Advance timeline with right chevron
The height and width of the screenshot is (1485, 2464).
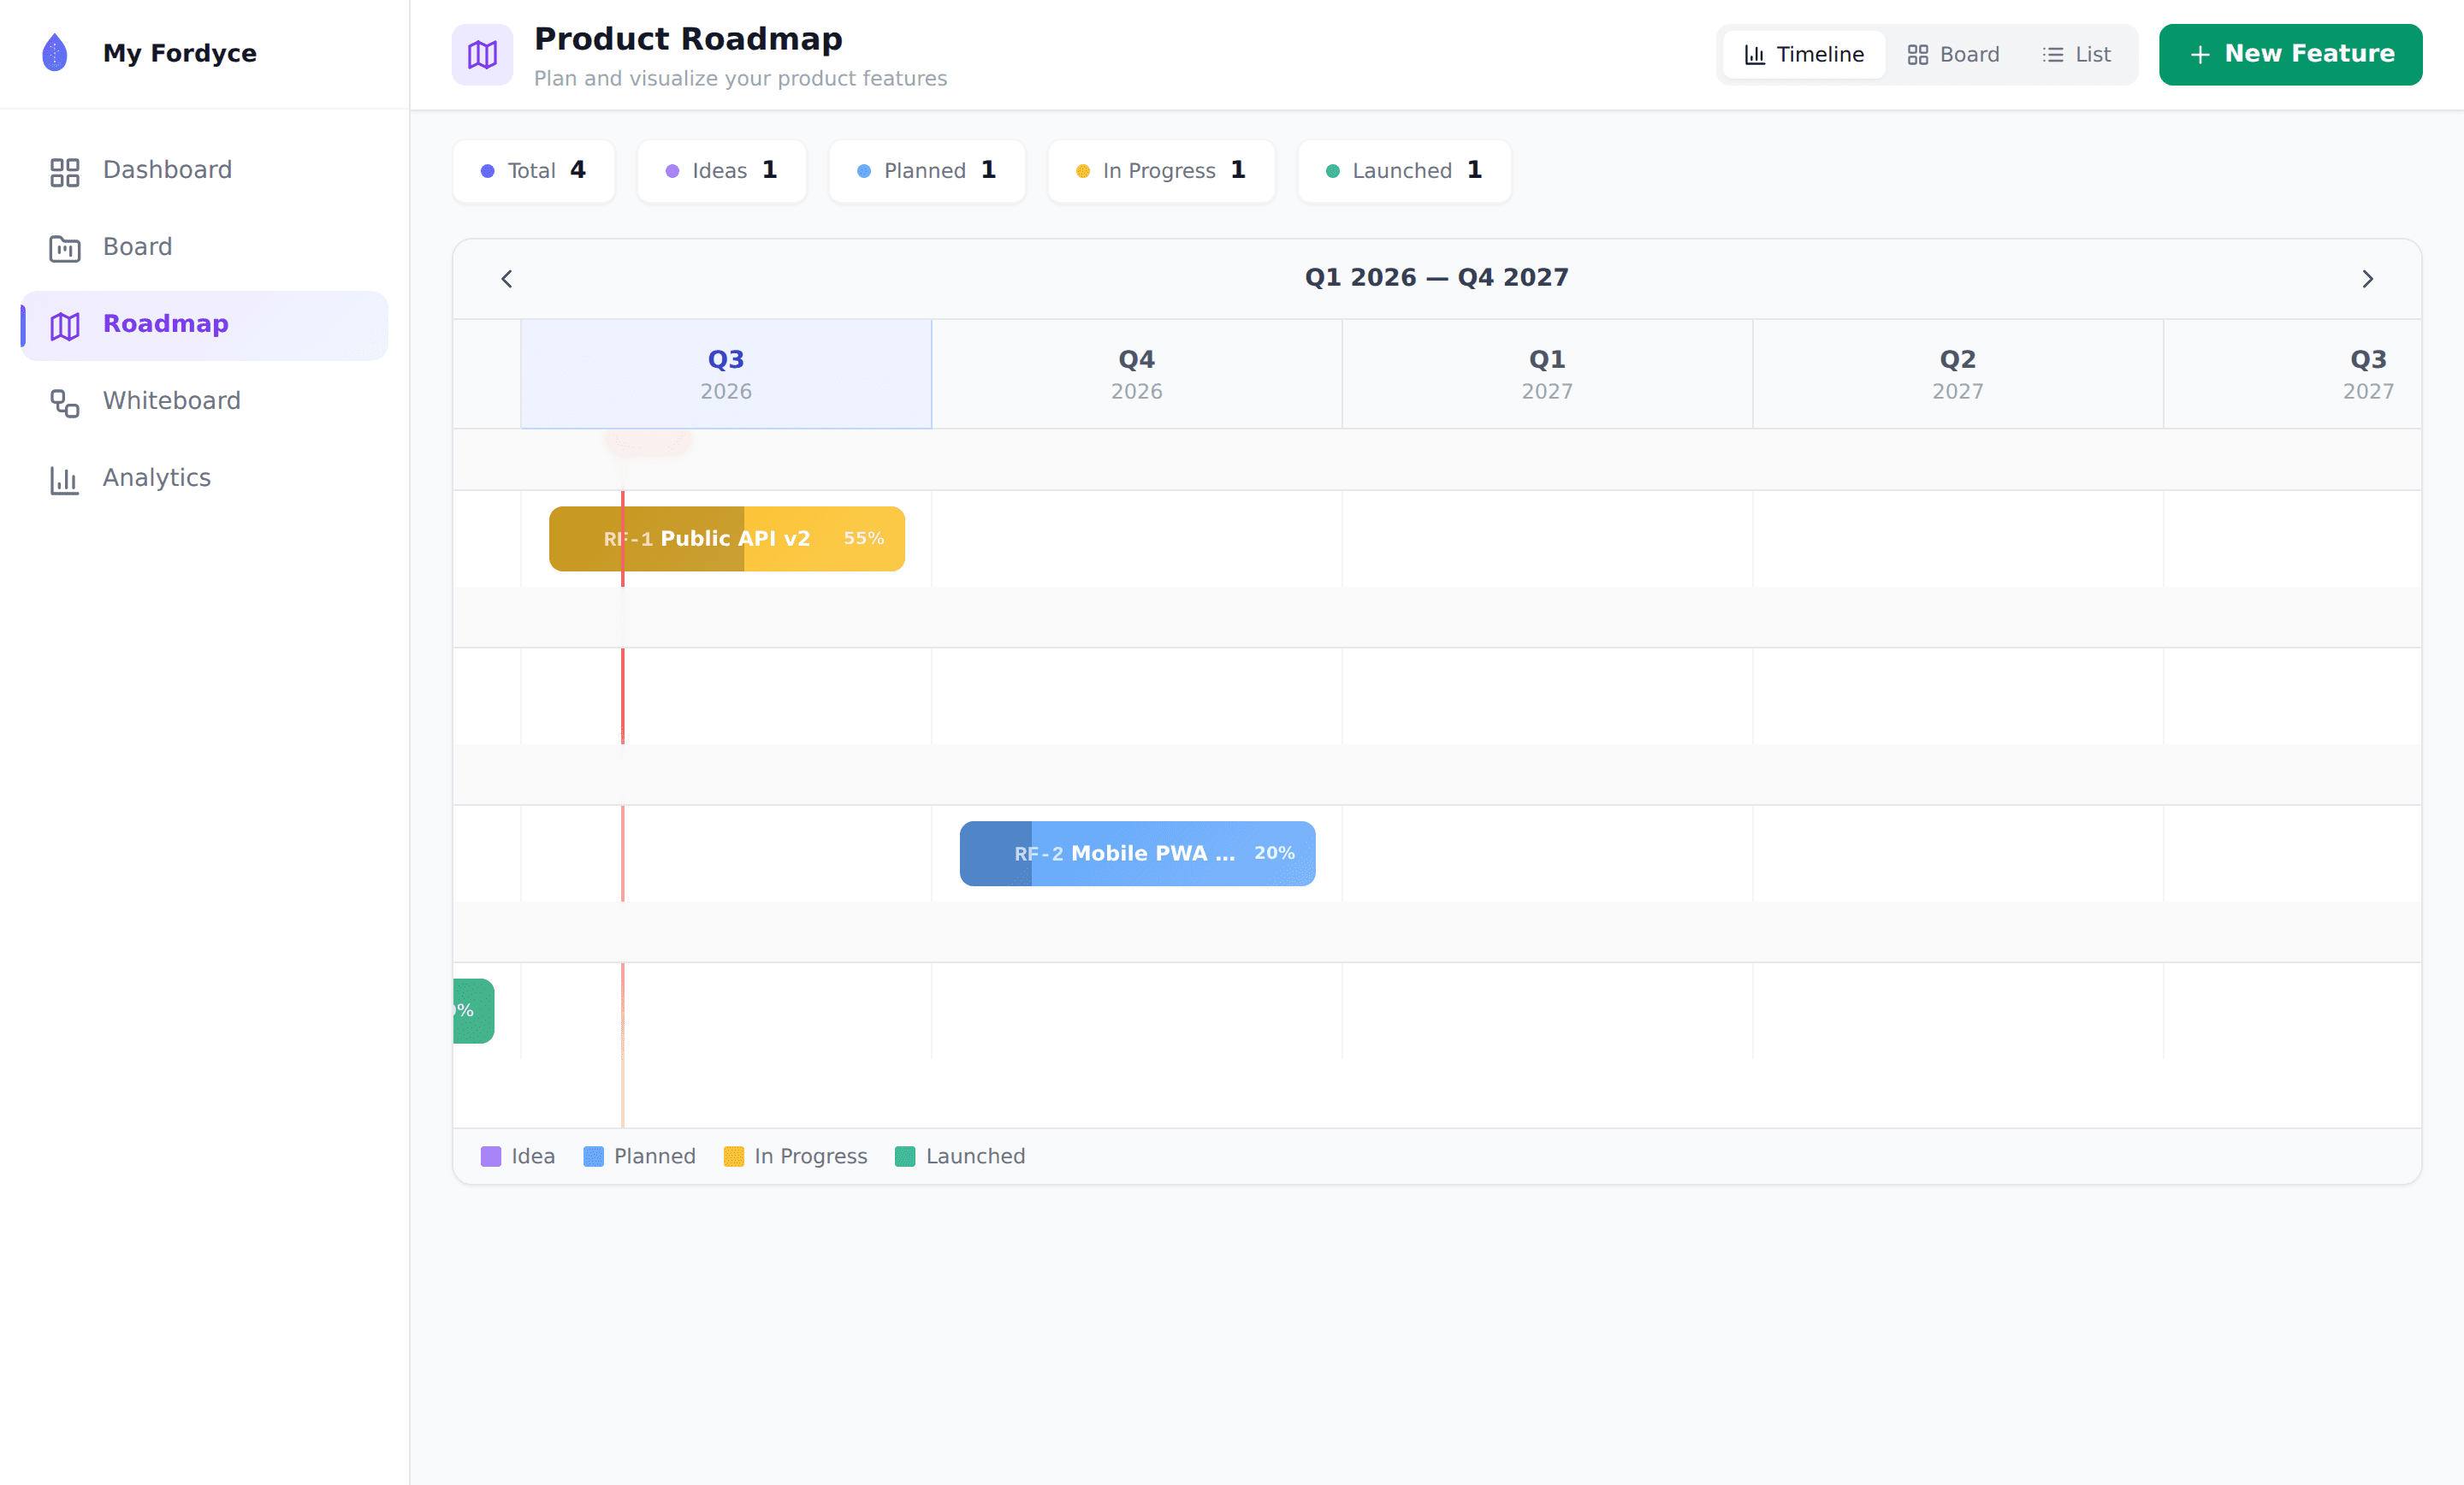2367,279
